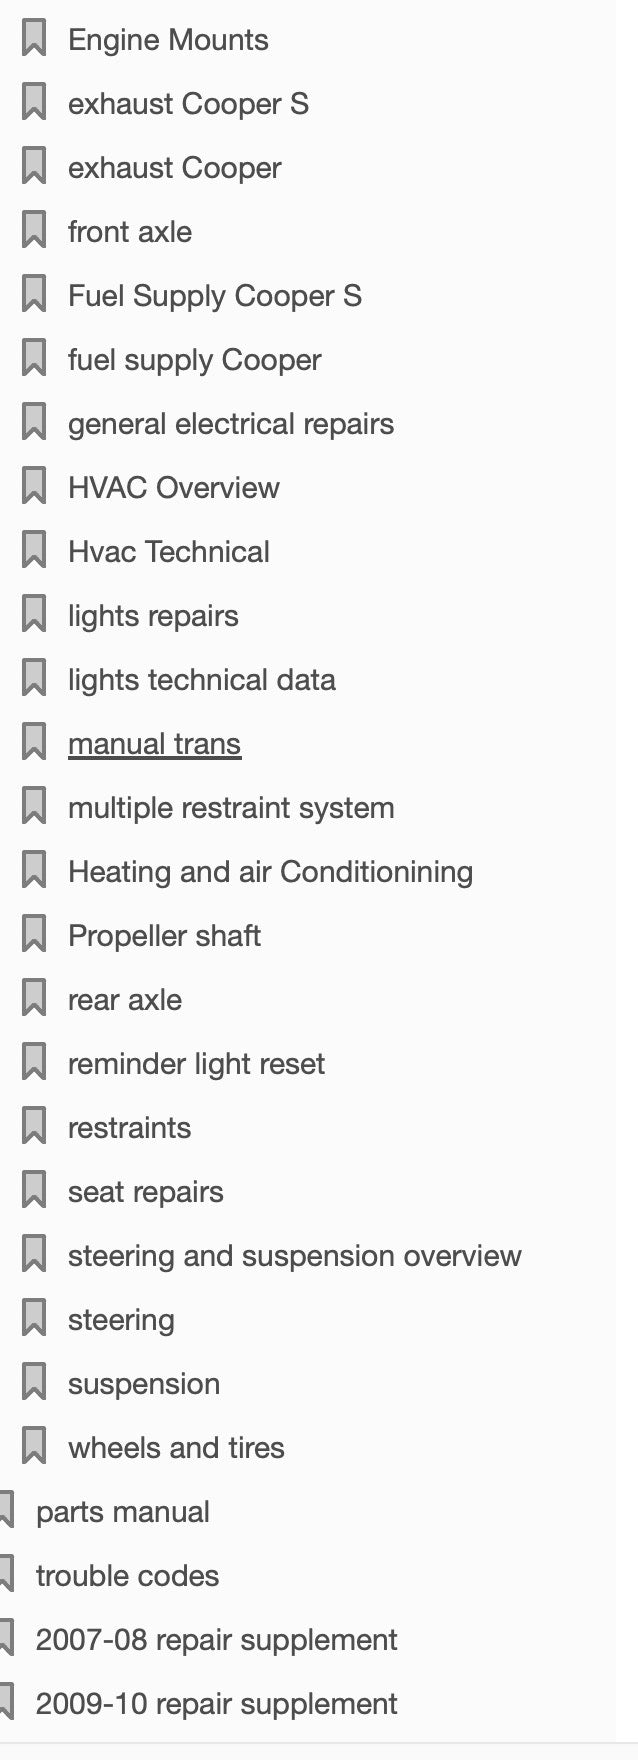
Task: Go to trouble codes bookmark
Action: pos(127,1576)
